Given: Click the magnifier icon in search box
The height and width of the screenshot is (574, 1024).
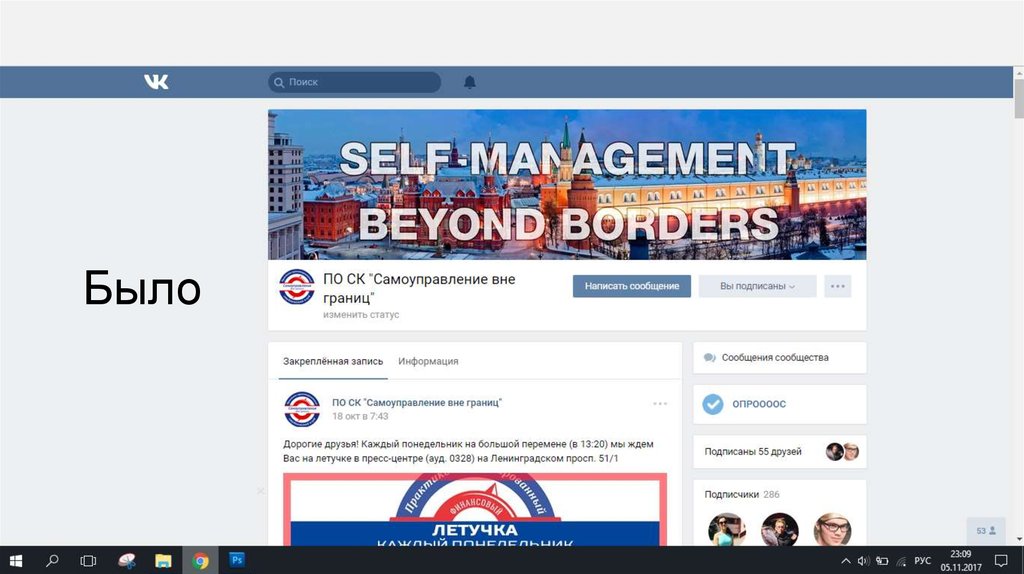Looking at the screenshot, I should 279,82.
